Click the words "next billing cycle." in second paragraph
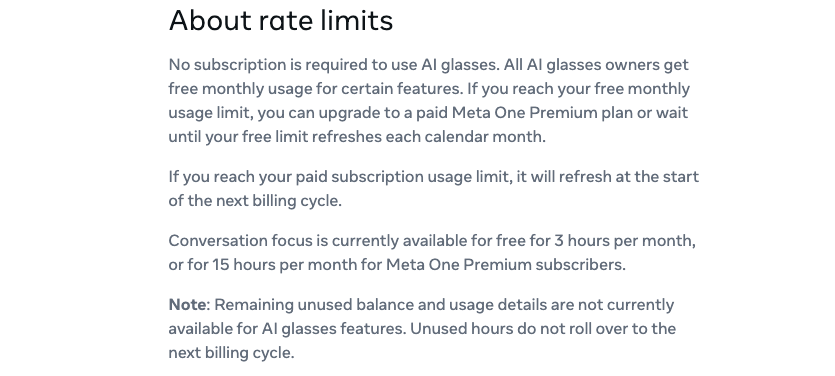The width and height of the screenshot is (835, 376). pos(279,201)
